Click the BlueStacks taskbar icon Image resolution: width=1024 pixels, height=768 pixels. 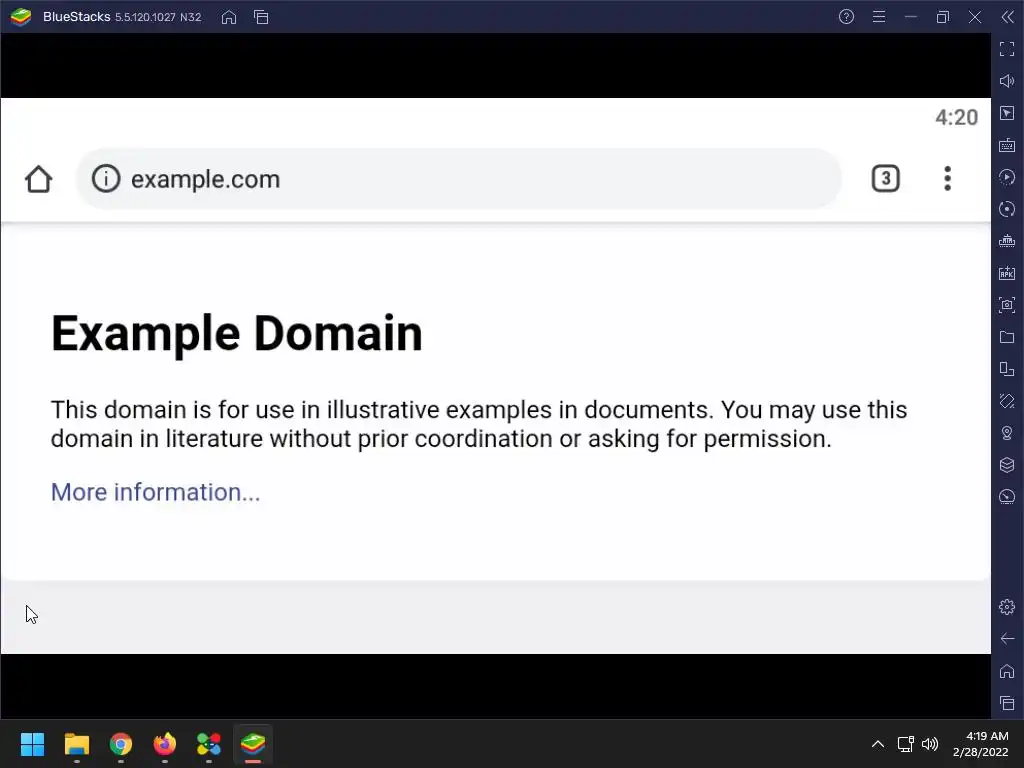click(x=253, y=744)
